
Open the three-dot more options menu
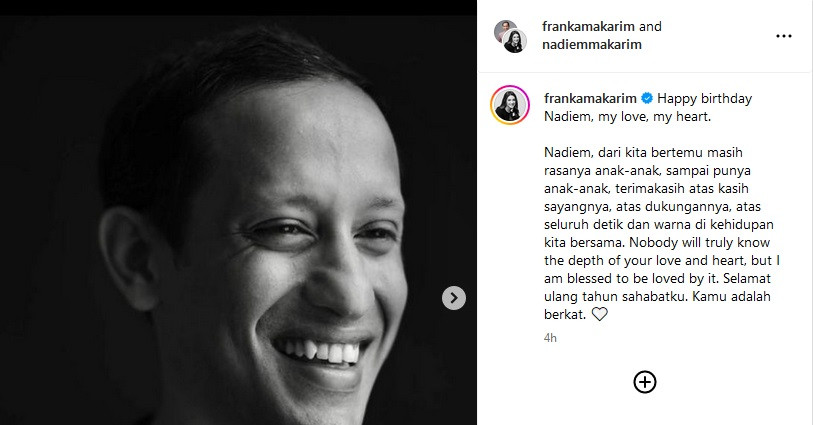pyautogui.click(x=784, y=35)
